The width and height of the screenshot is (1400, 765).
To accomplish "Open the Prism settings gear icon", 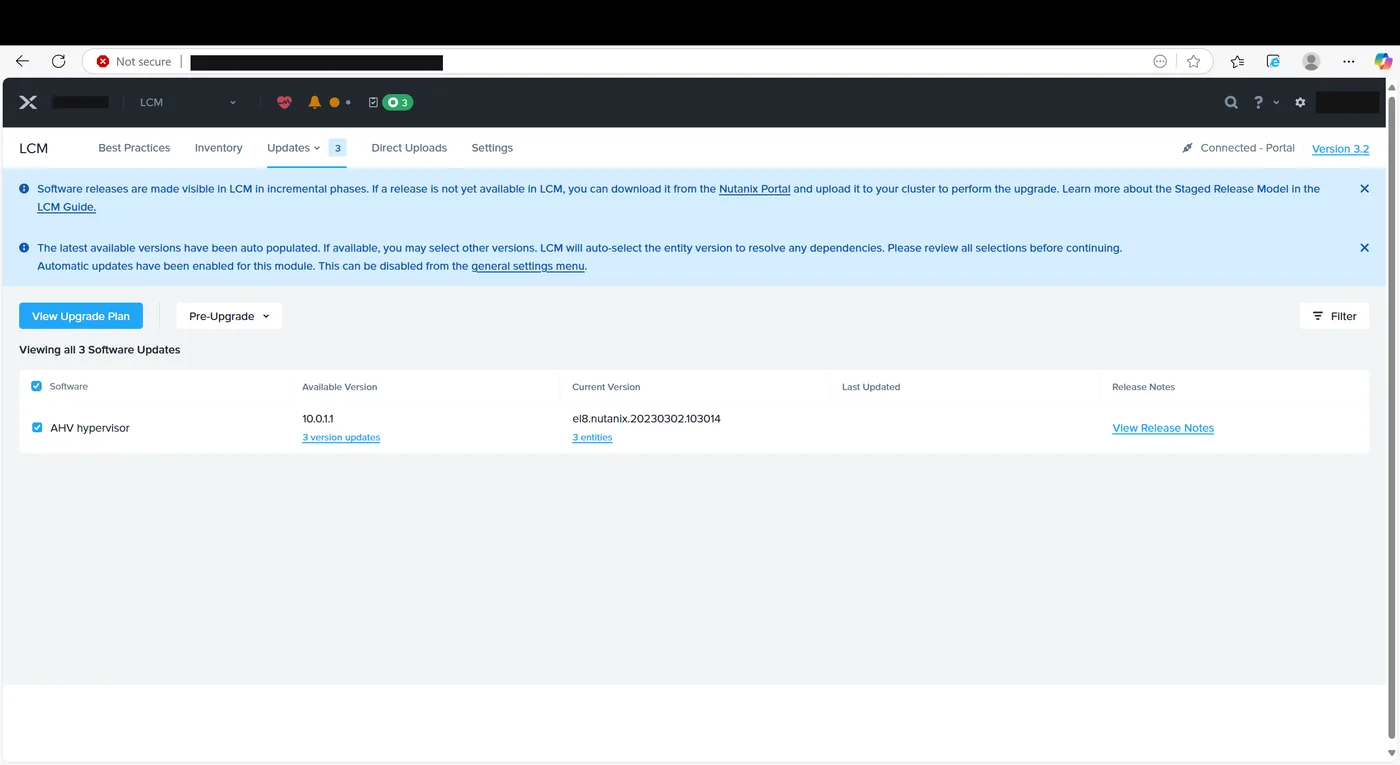I will coord(1300,102).
